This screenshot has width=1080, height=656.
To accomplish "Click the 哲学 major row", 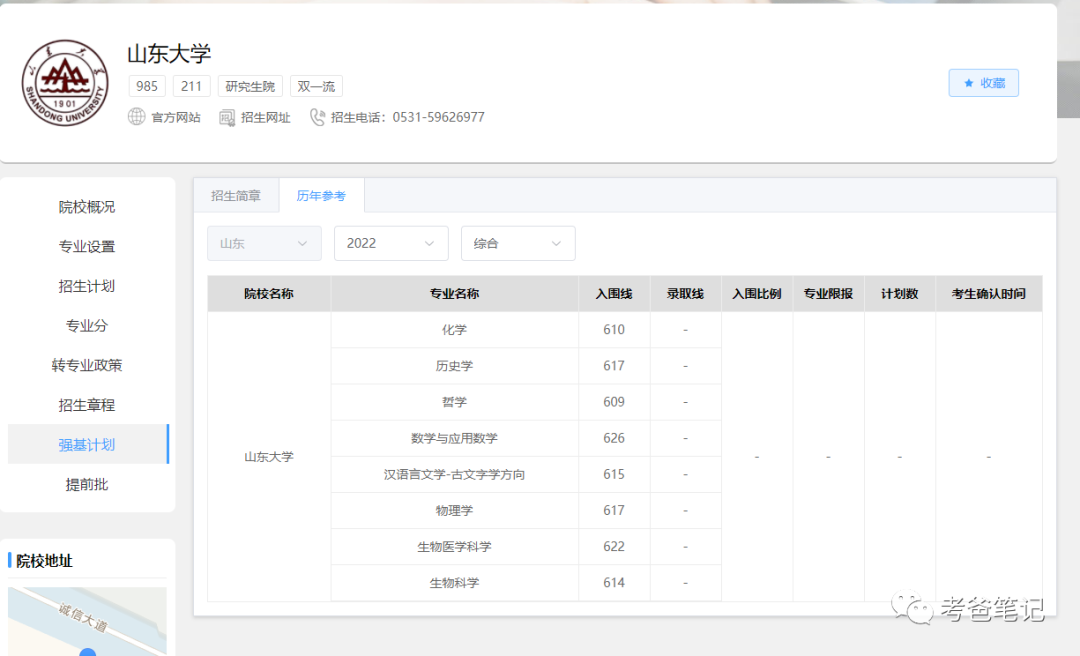I will point(455,402).
